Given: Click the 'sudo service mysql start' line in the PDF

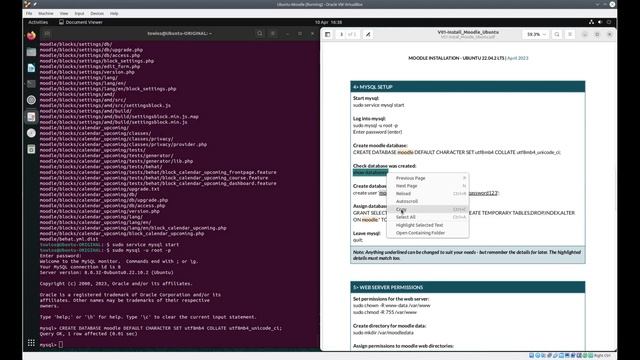Looking at the screenshot, I should pyautogui.click(x=378, y=105).
